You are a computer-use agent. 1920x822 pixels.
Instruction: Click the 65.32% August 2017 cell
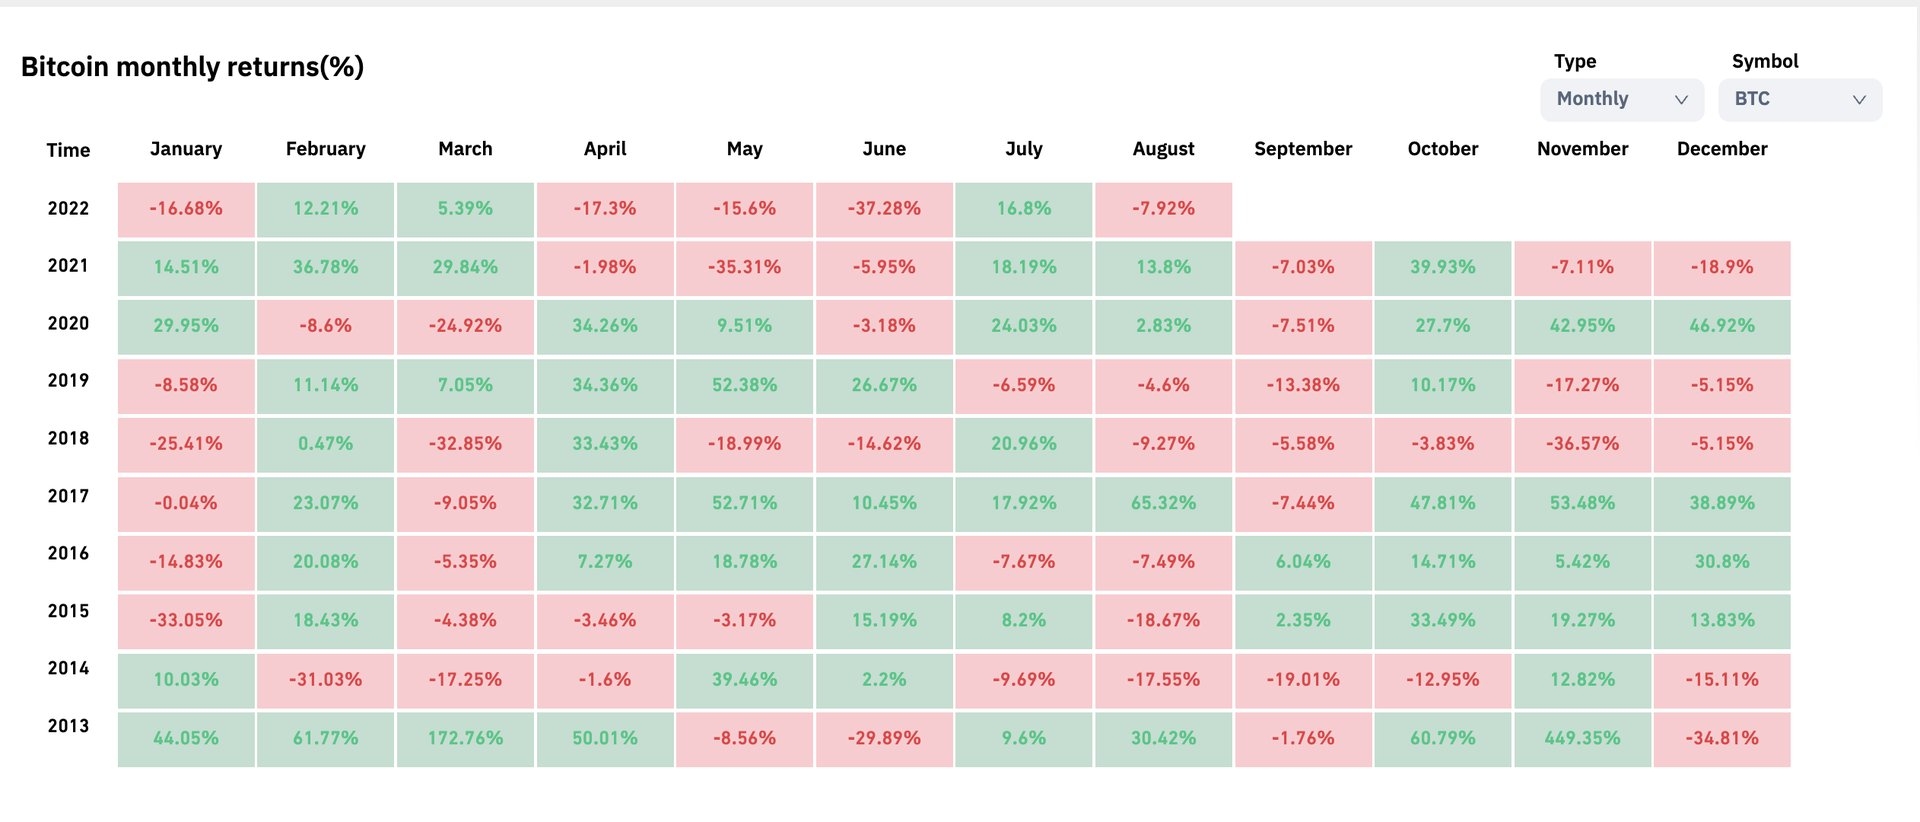click(x=1163, y=503)
